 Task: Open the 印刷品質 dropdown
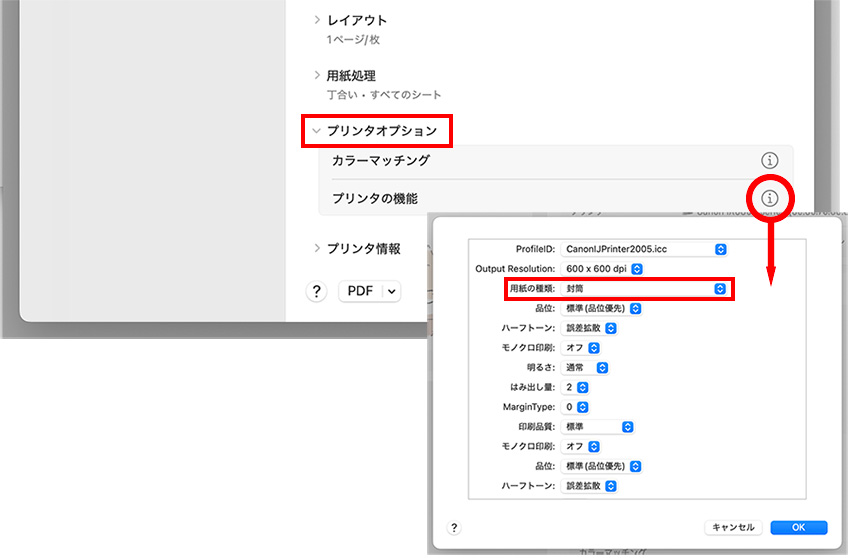point(598,426)
